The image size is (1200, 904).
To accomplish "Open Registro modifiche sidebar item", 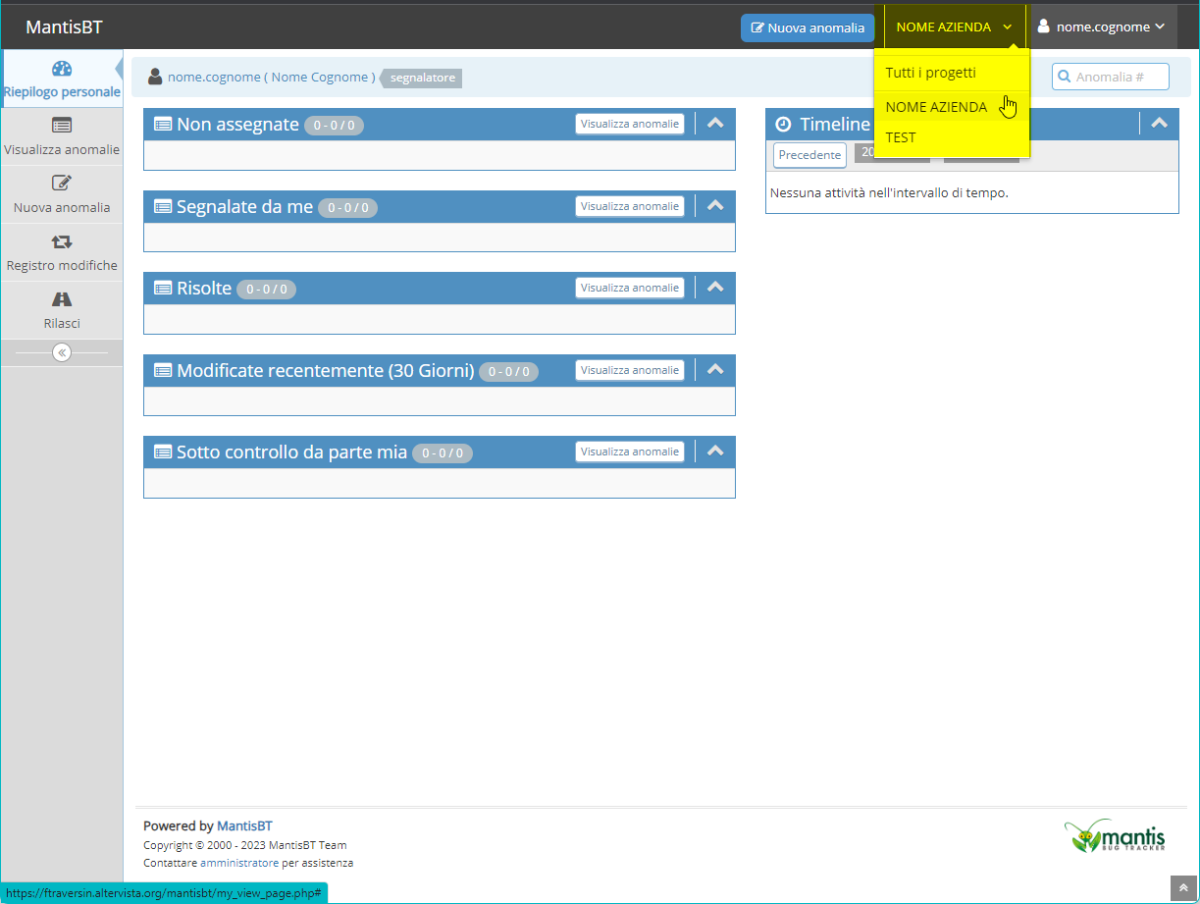I will click(x=61, y=242).
